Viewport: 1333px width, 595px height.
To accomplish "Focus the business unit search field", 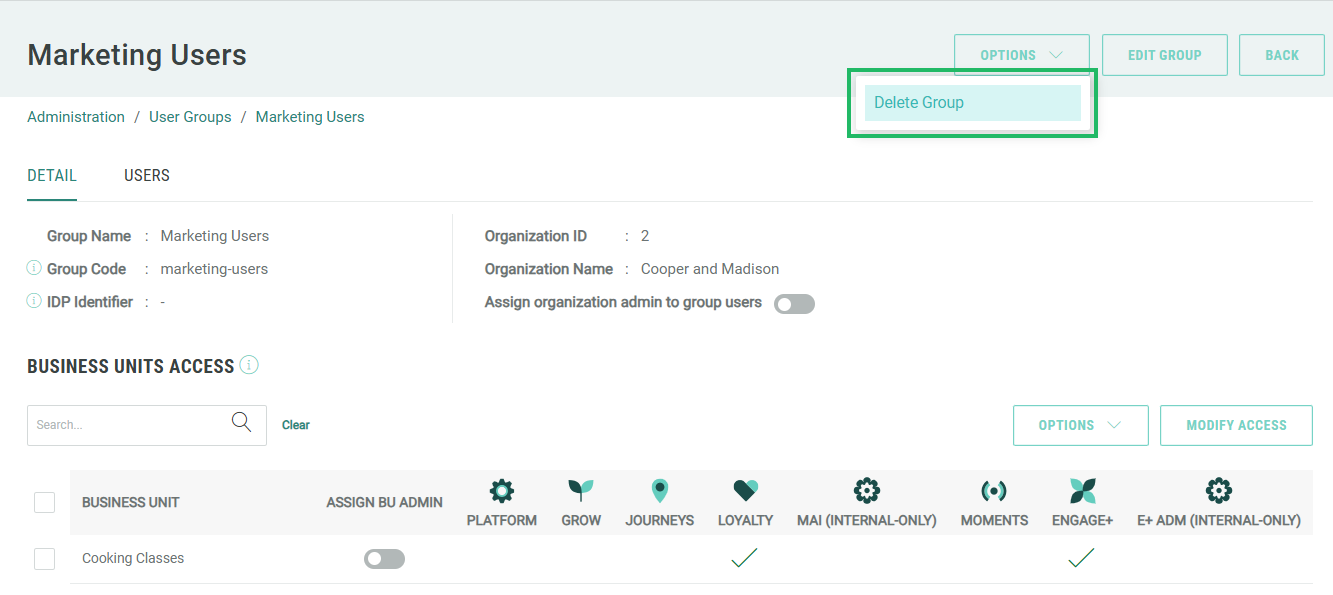I will pos(130,425).
